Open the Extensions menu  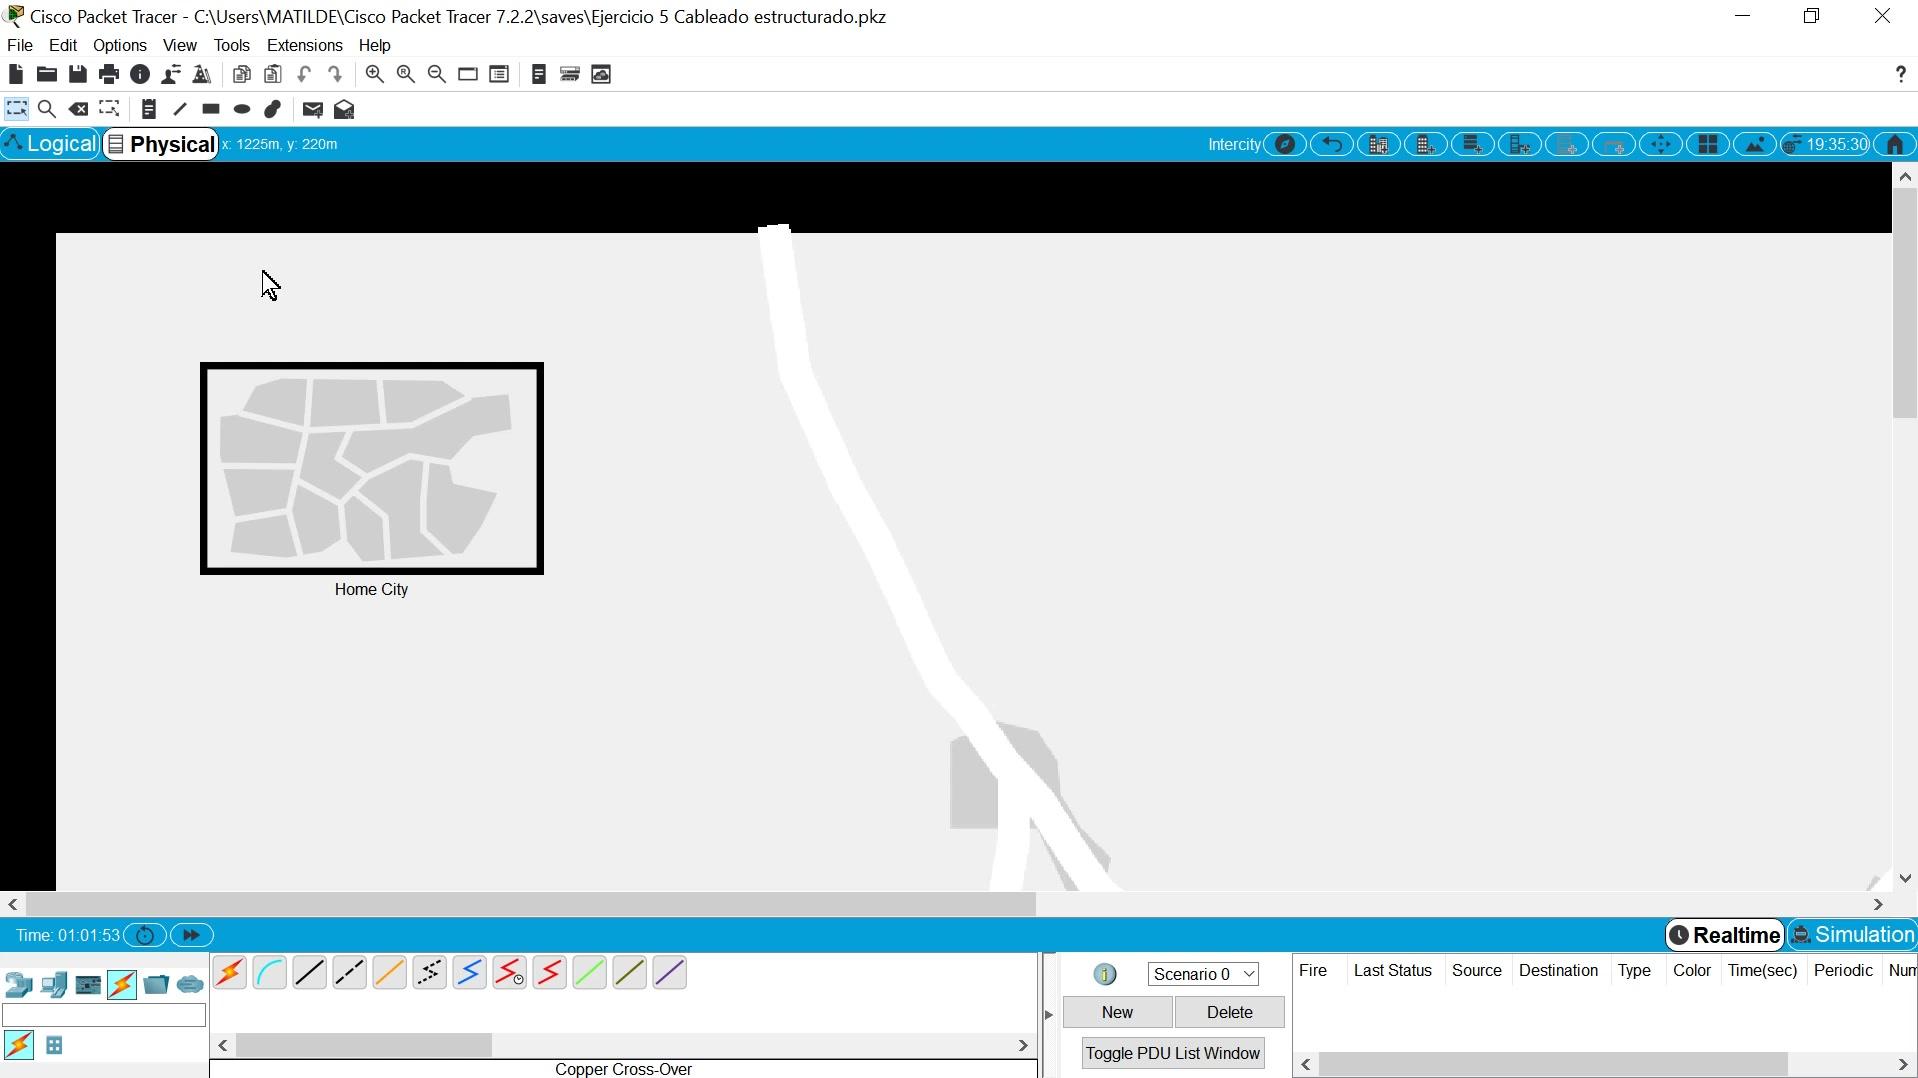[x=305, y=46]
